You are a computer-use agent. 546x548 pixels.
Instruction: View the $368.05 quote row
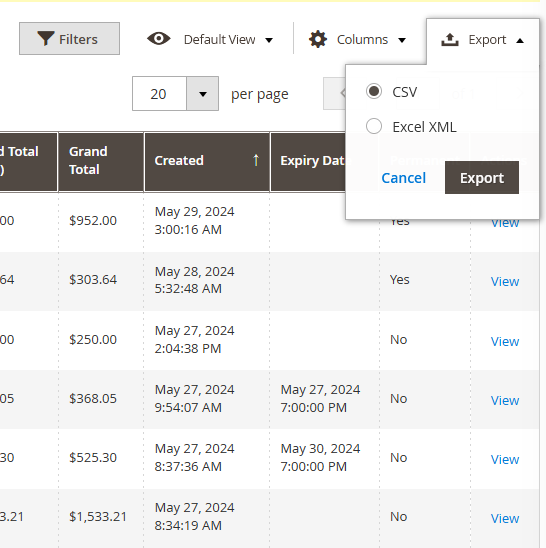click(x=505, y=400)
